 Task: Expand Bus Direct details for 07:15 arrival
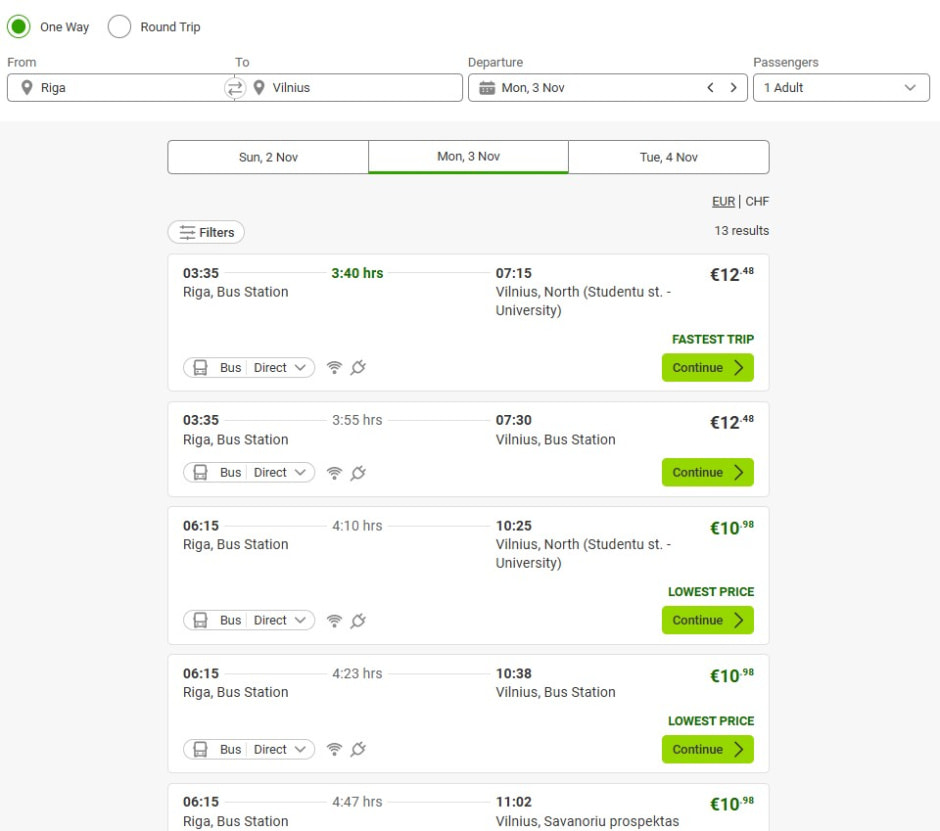pyautogui.click(x=249, y=368)
